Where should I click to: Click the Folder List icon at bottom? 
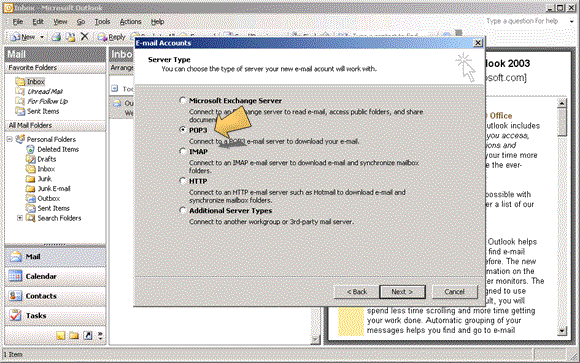(74, 336)
